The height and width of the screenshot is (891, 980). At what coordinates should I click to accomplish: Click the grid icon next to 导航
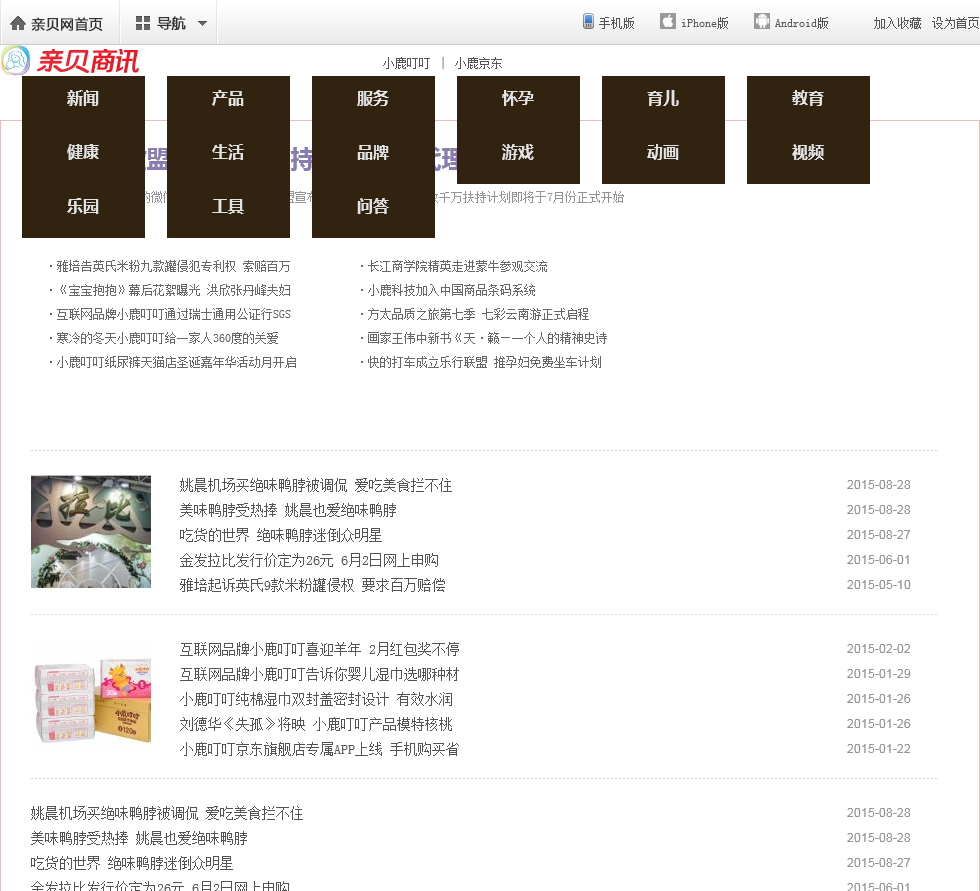click(x=142, y=23)
